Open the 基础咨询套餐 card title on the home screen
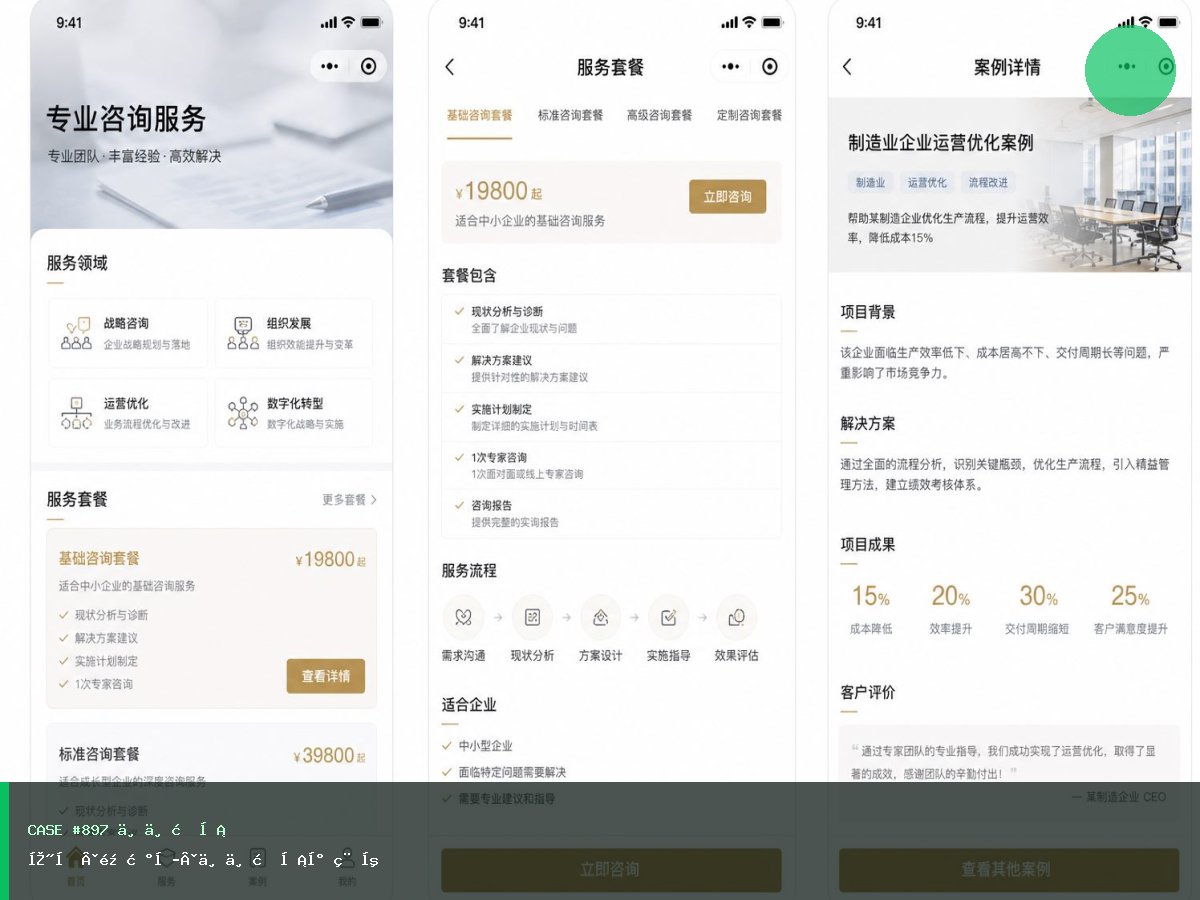This screenshot has width=1200, height=900. [99, 558]
